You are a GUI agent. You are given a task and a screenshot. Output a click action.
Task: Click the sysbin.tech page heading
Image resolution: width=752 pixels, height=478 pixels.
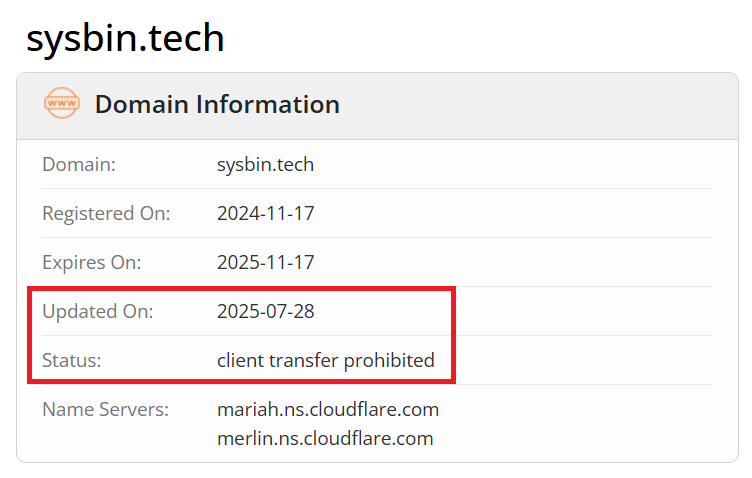(x=125, y=38)
